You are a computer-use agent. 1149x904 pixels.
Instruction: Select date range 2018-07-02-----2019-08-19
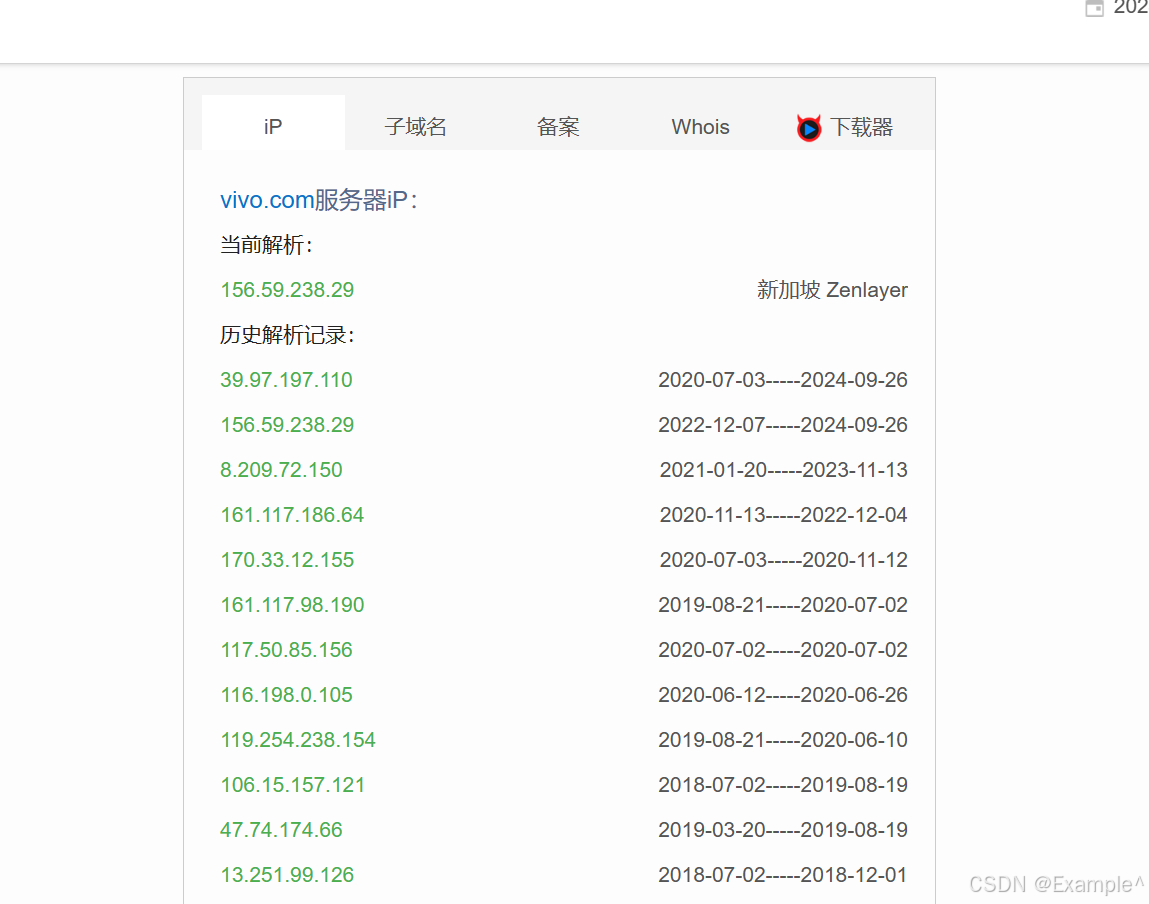click(x=783, y=785)
